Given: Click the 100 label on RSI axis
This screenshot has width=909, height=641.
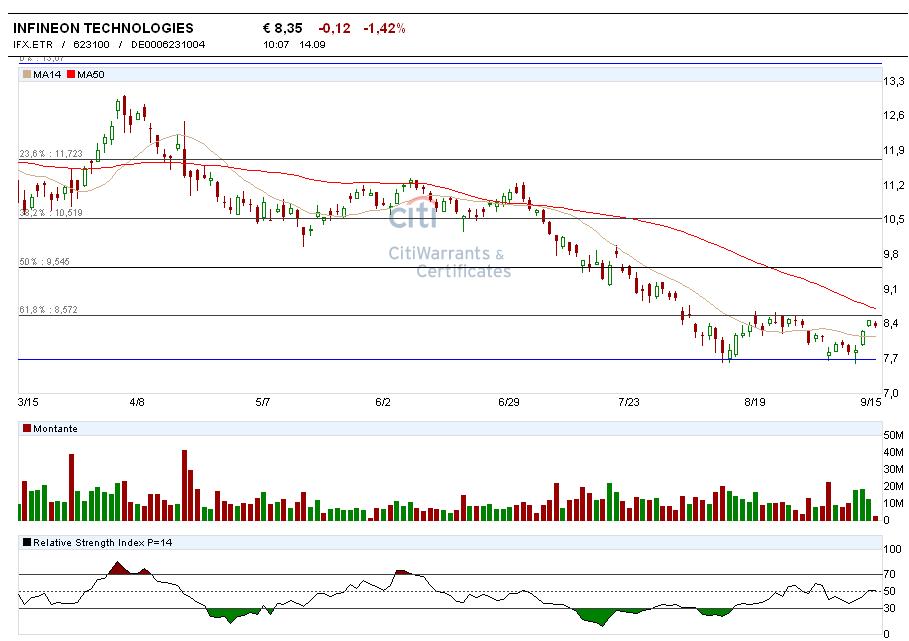Looking at the screenshot, I should (x=893, y=549).
